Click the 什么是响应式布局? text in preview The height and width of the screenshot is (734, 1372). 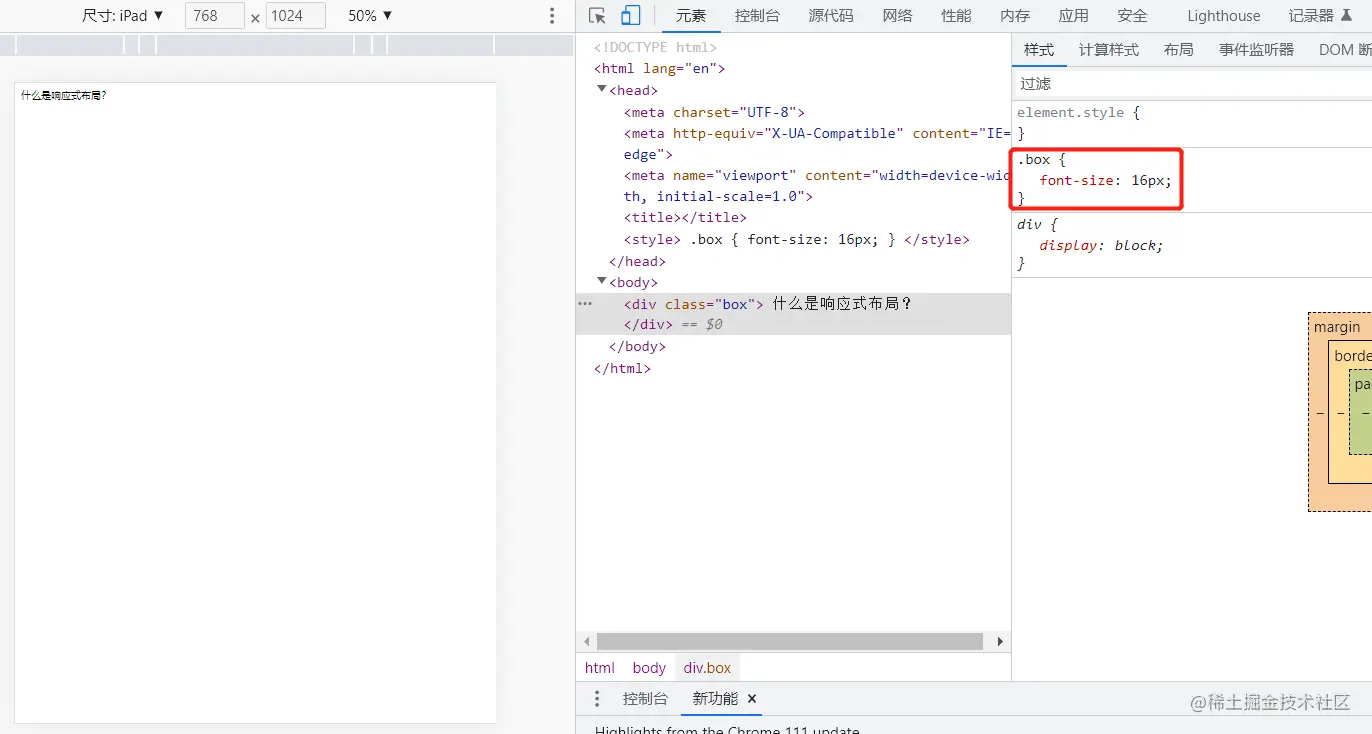tap(63, 96)
